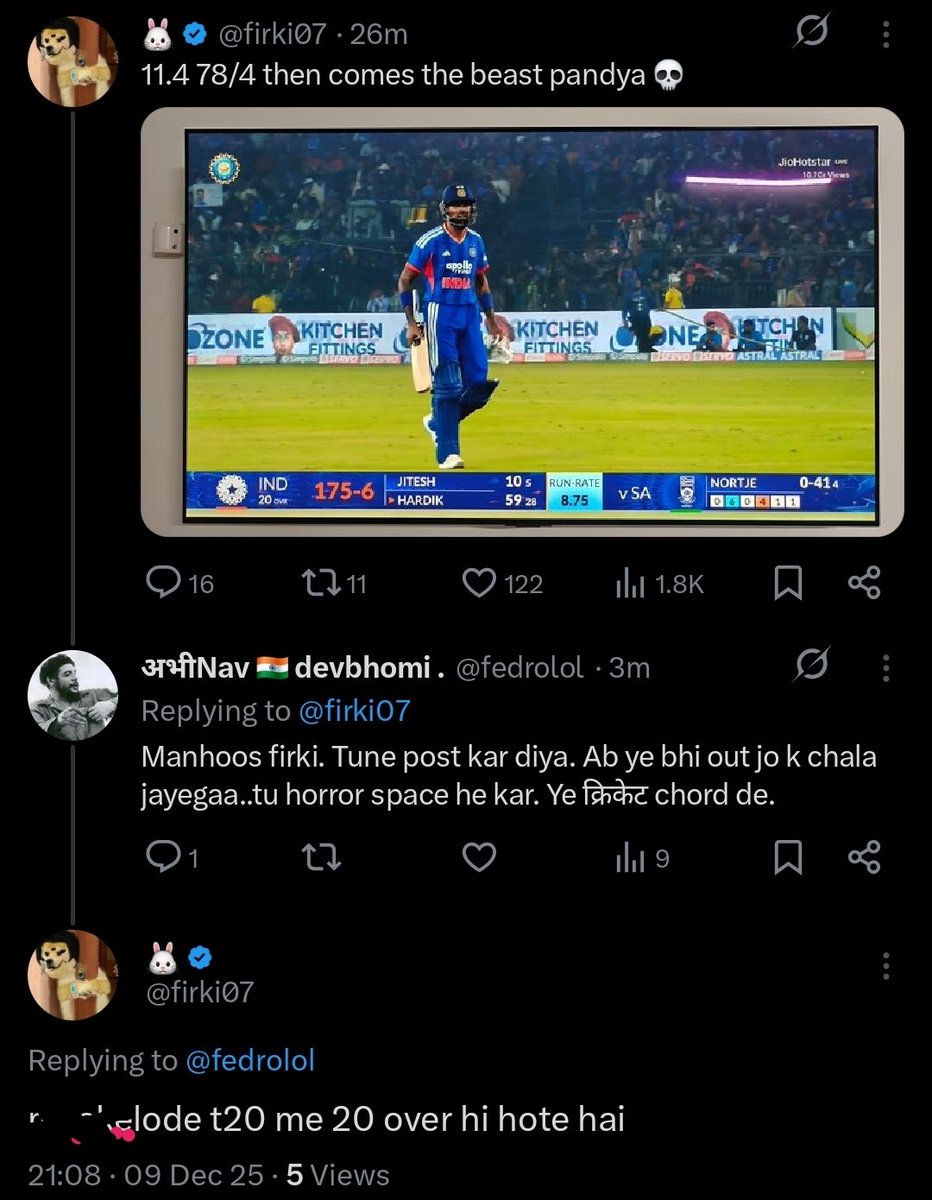Bookmark fedrolol's reply

pos(788,858)
